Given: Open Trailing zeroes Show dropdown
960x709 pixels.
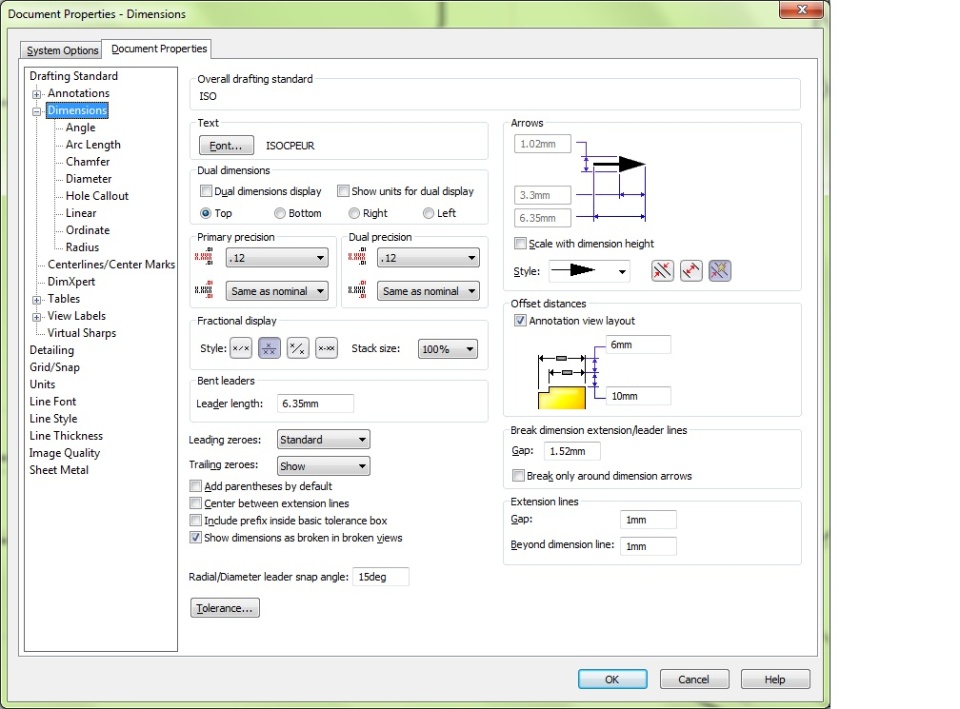Looking at the screenshot, I should coord(323,466).
